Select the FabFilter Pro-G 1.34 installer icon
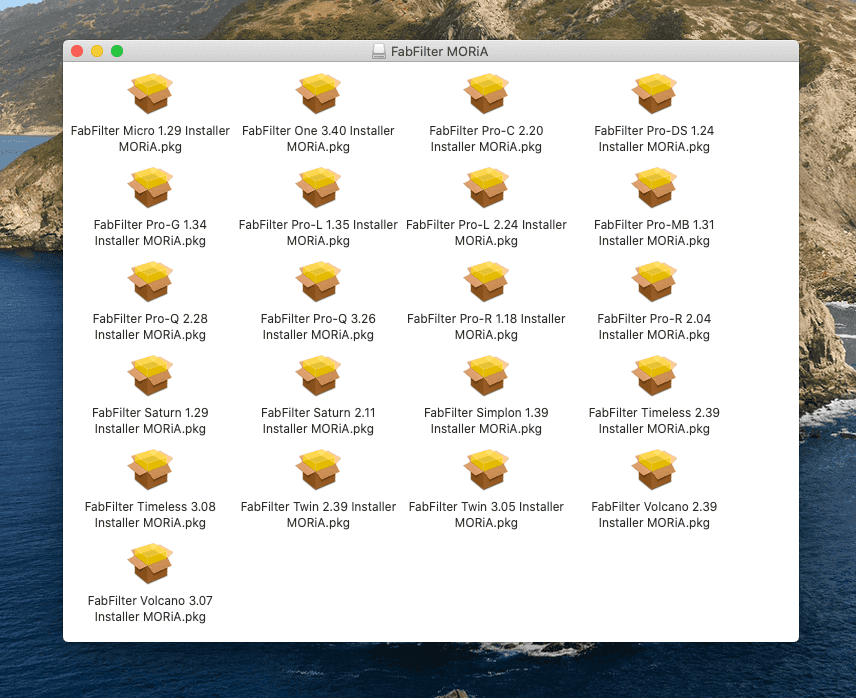The image size is (856, 698). 150,188
